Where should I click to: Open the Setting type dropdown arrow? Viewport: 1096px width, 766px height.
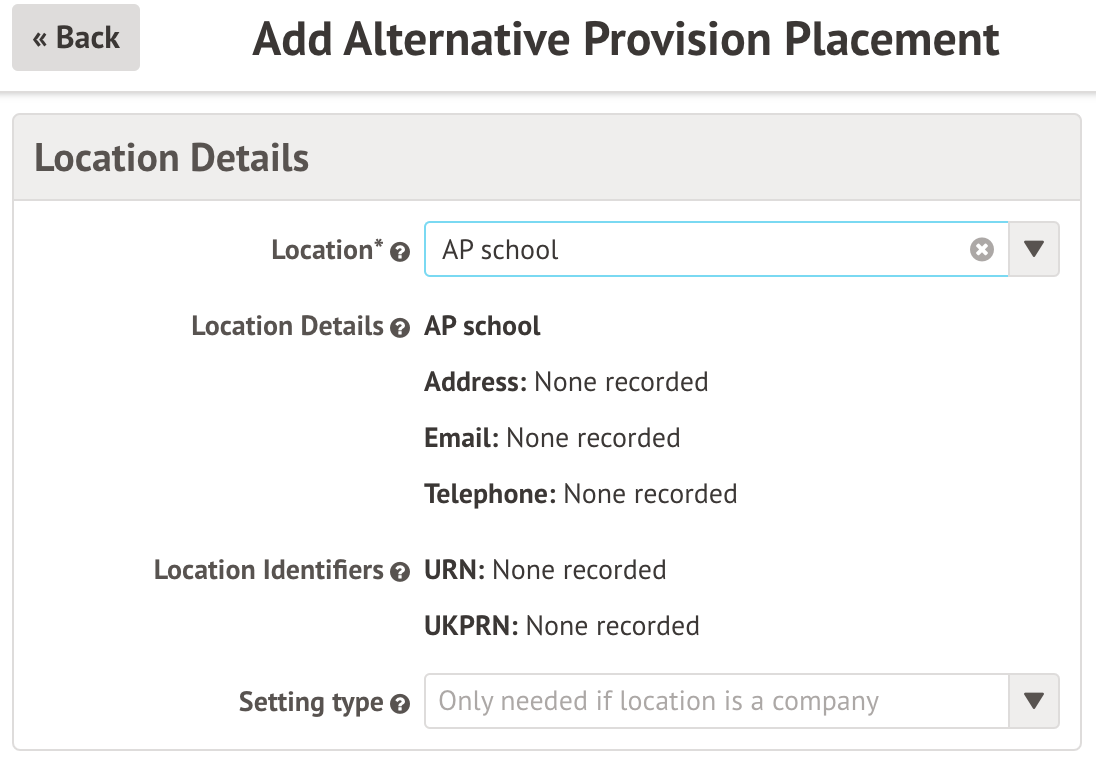click(1034, 701)
